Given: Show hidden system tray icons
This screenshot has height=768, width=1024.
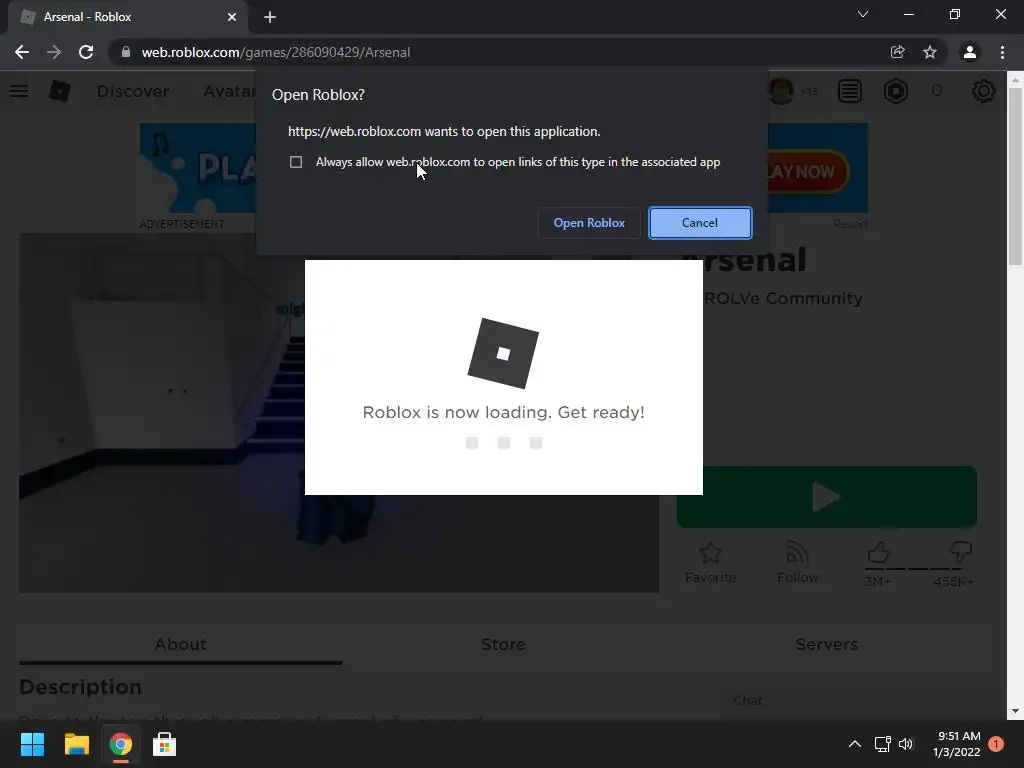Looking at the screenshot, I should pyautogui.click(x=854, y=744).
